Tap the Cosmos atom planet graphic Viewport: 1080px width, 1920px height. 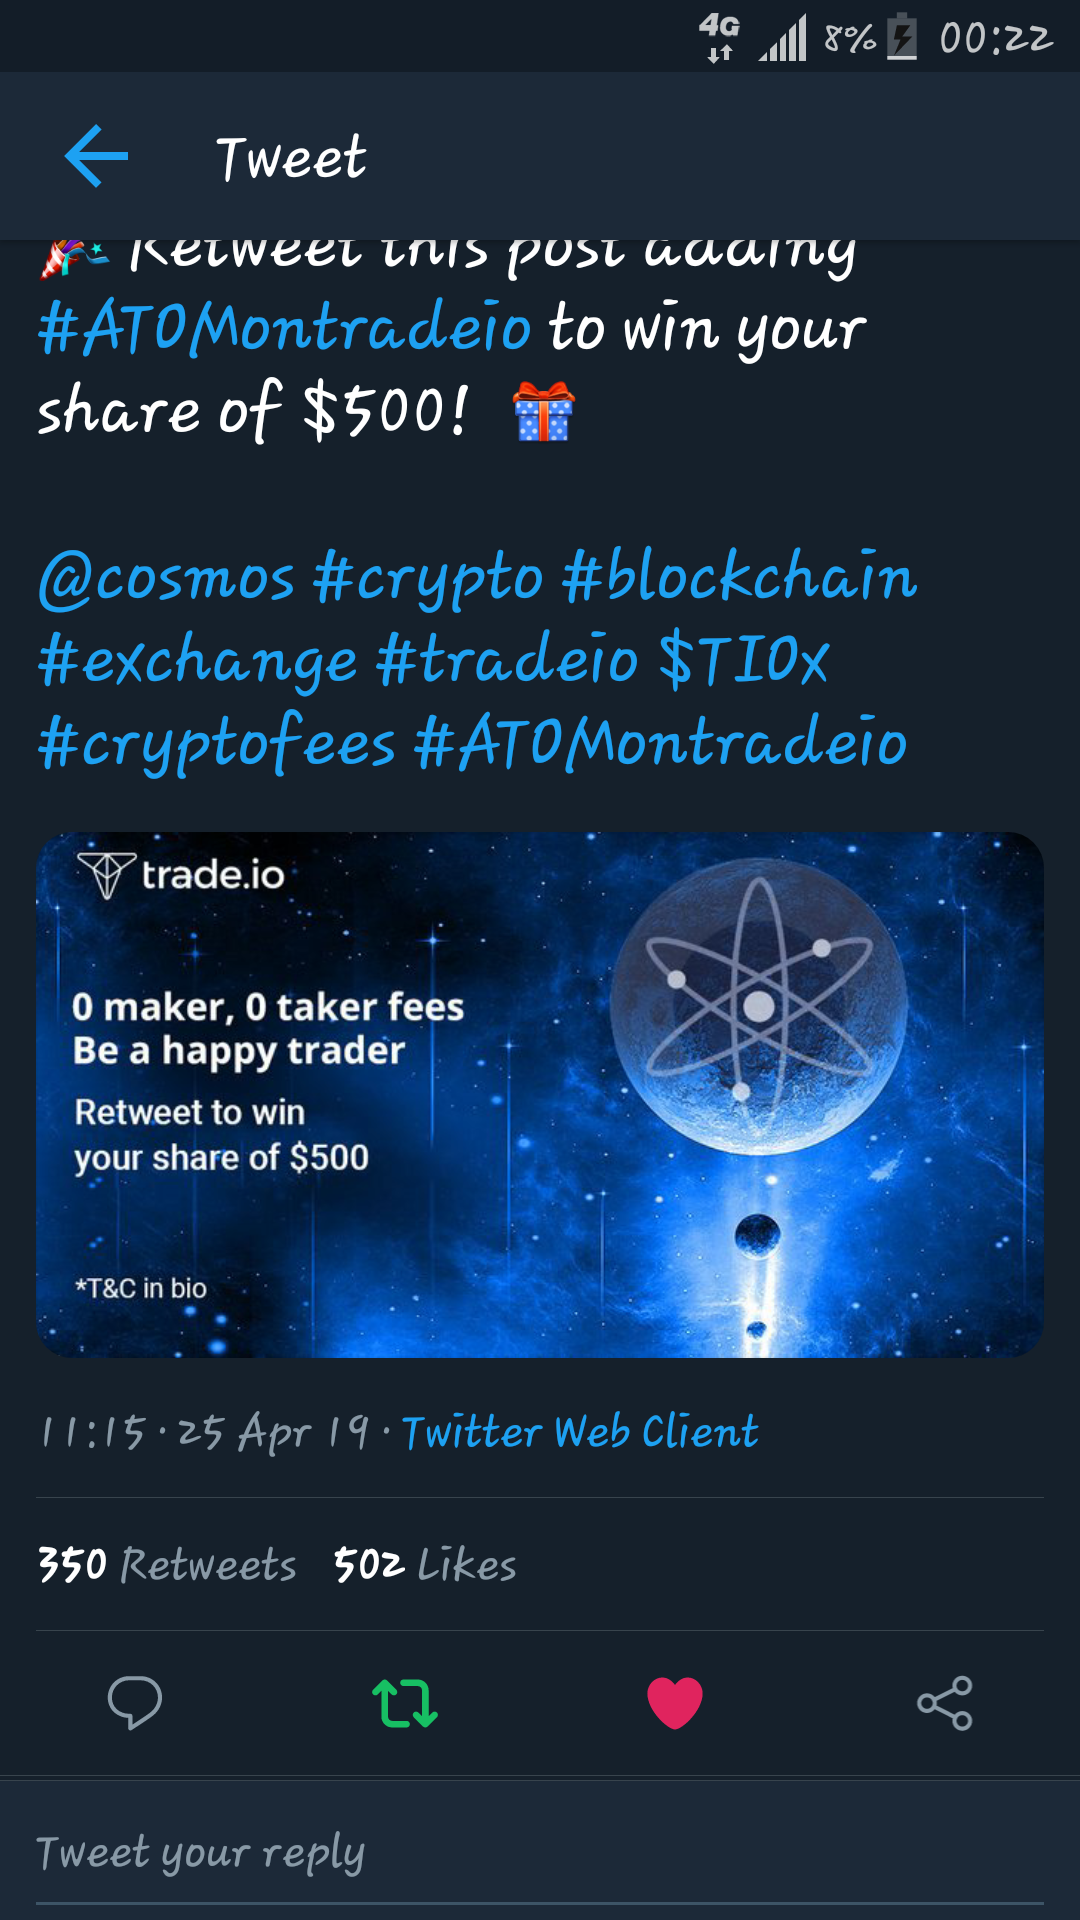click(758, 1007)
